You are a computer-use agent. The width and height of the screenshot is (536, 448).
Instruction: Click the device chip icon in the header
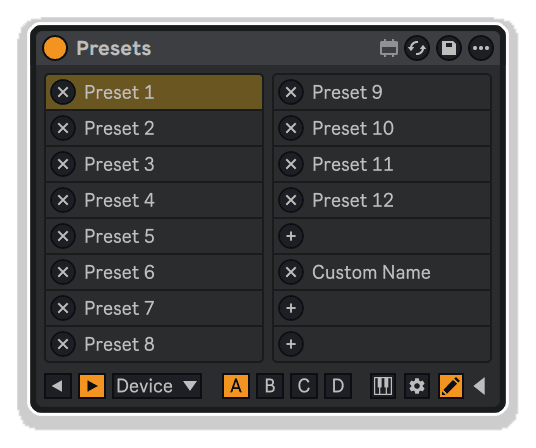[x=389, y=48]
